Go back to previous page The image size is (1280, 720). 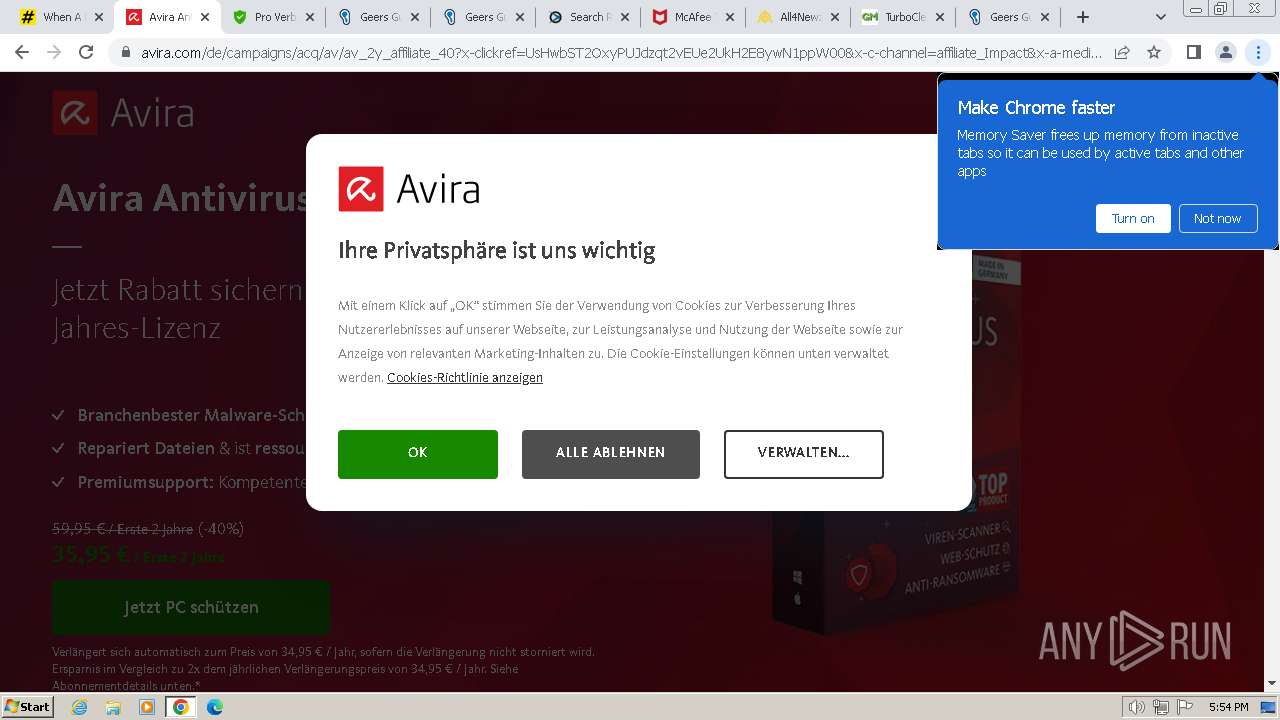pyautogui.click(x=22, y=52)
